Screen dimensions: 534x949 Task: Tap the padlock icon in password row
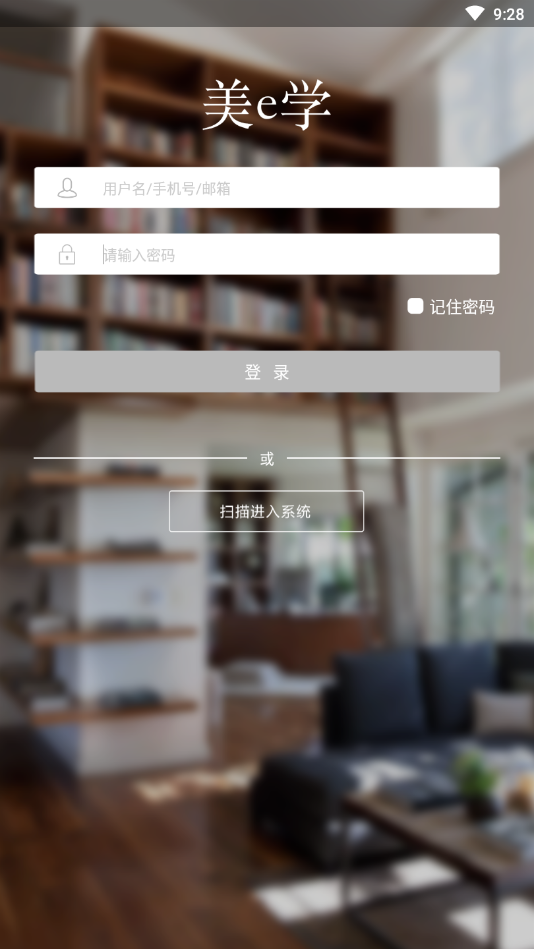click(67, 254)
